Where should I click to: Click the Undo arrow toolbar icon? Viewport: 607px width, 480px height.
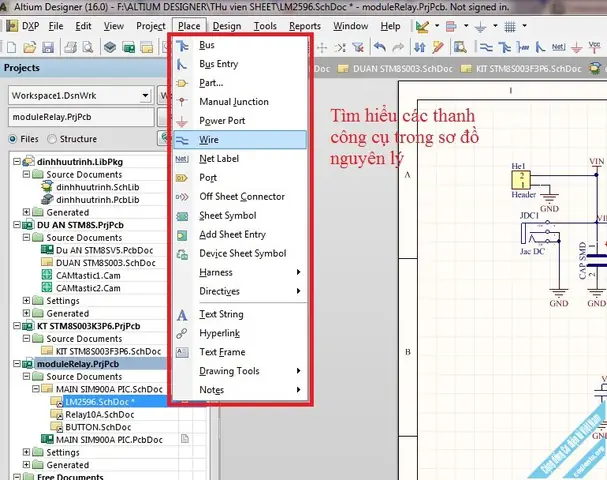(380, 47)
